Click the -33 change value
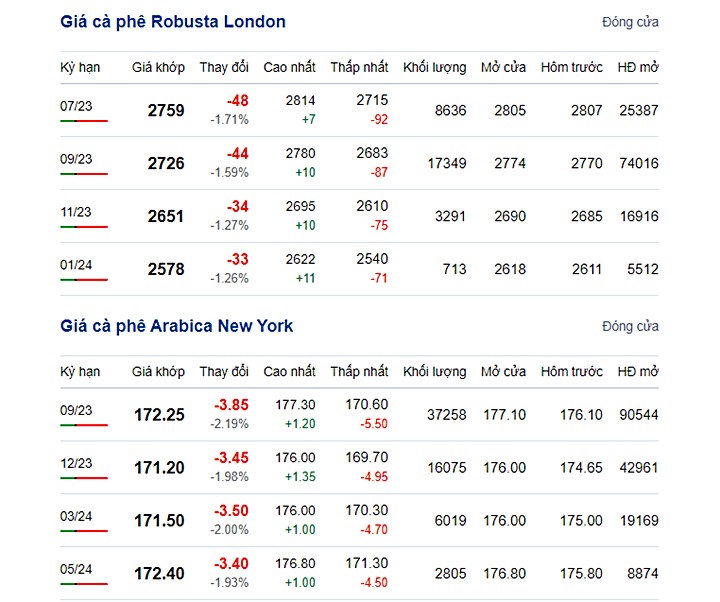This screenshot has width=720, height=602. tap(237, 259)
